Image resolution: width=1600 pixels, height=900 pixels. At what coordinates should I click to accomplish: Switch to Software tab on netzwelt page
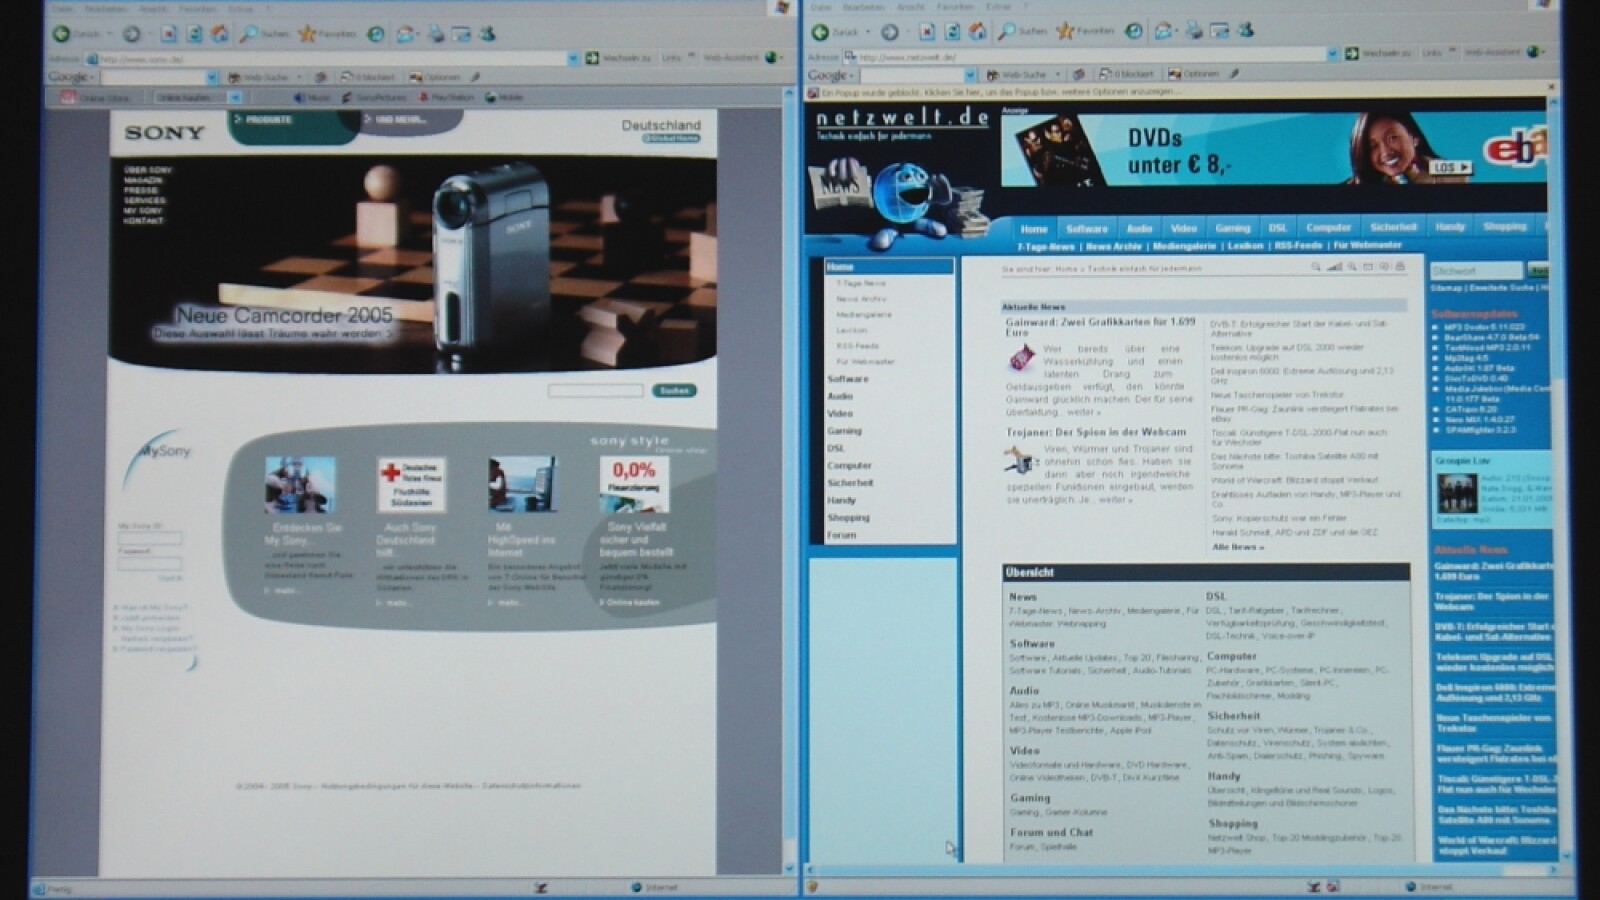click(1086, 228)
